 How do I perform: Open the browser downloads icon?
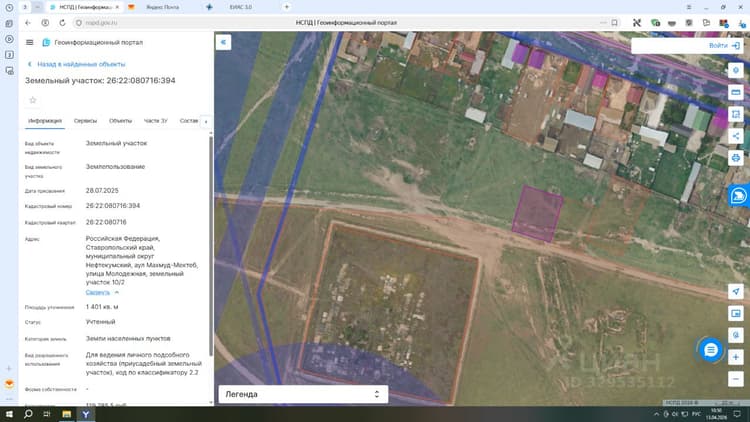[x=741, y=22]
